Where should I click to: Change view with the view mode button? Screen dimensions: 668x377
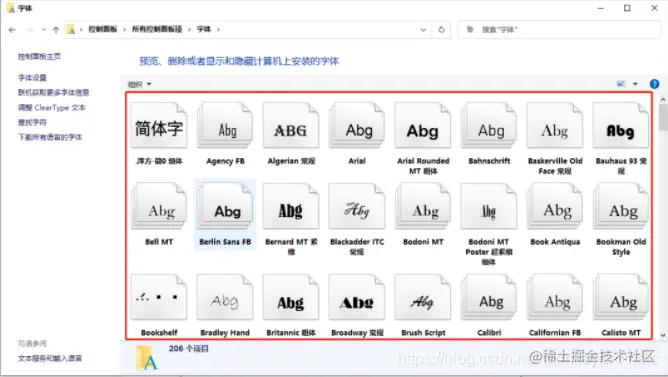(621, 84)
